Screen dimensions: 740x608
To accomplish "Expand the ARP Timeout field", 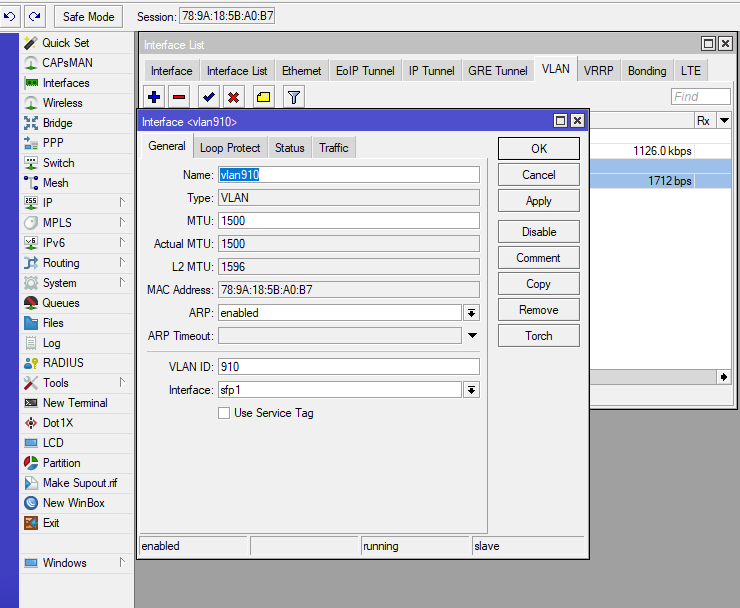I will [x=472, y=336].
